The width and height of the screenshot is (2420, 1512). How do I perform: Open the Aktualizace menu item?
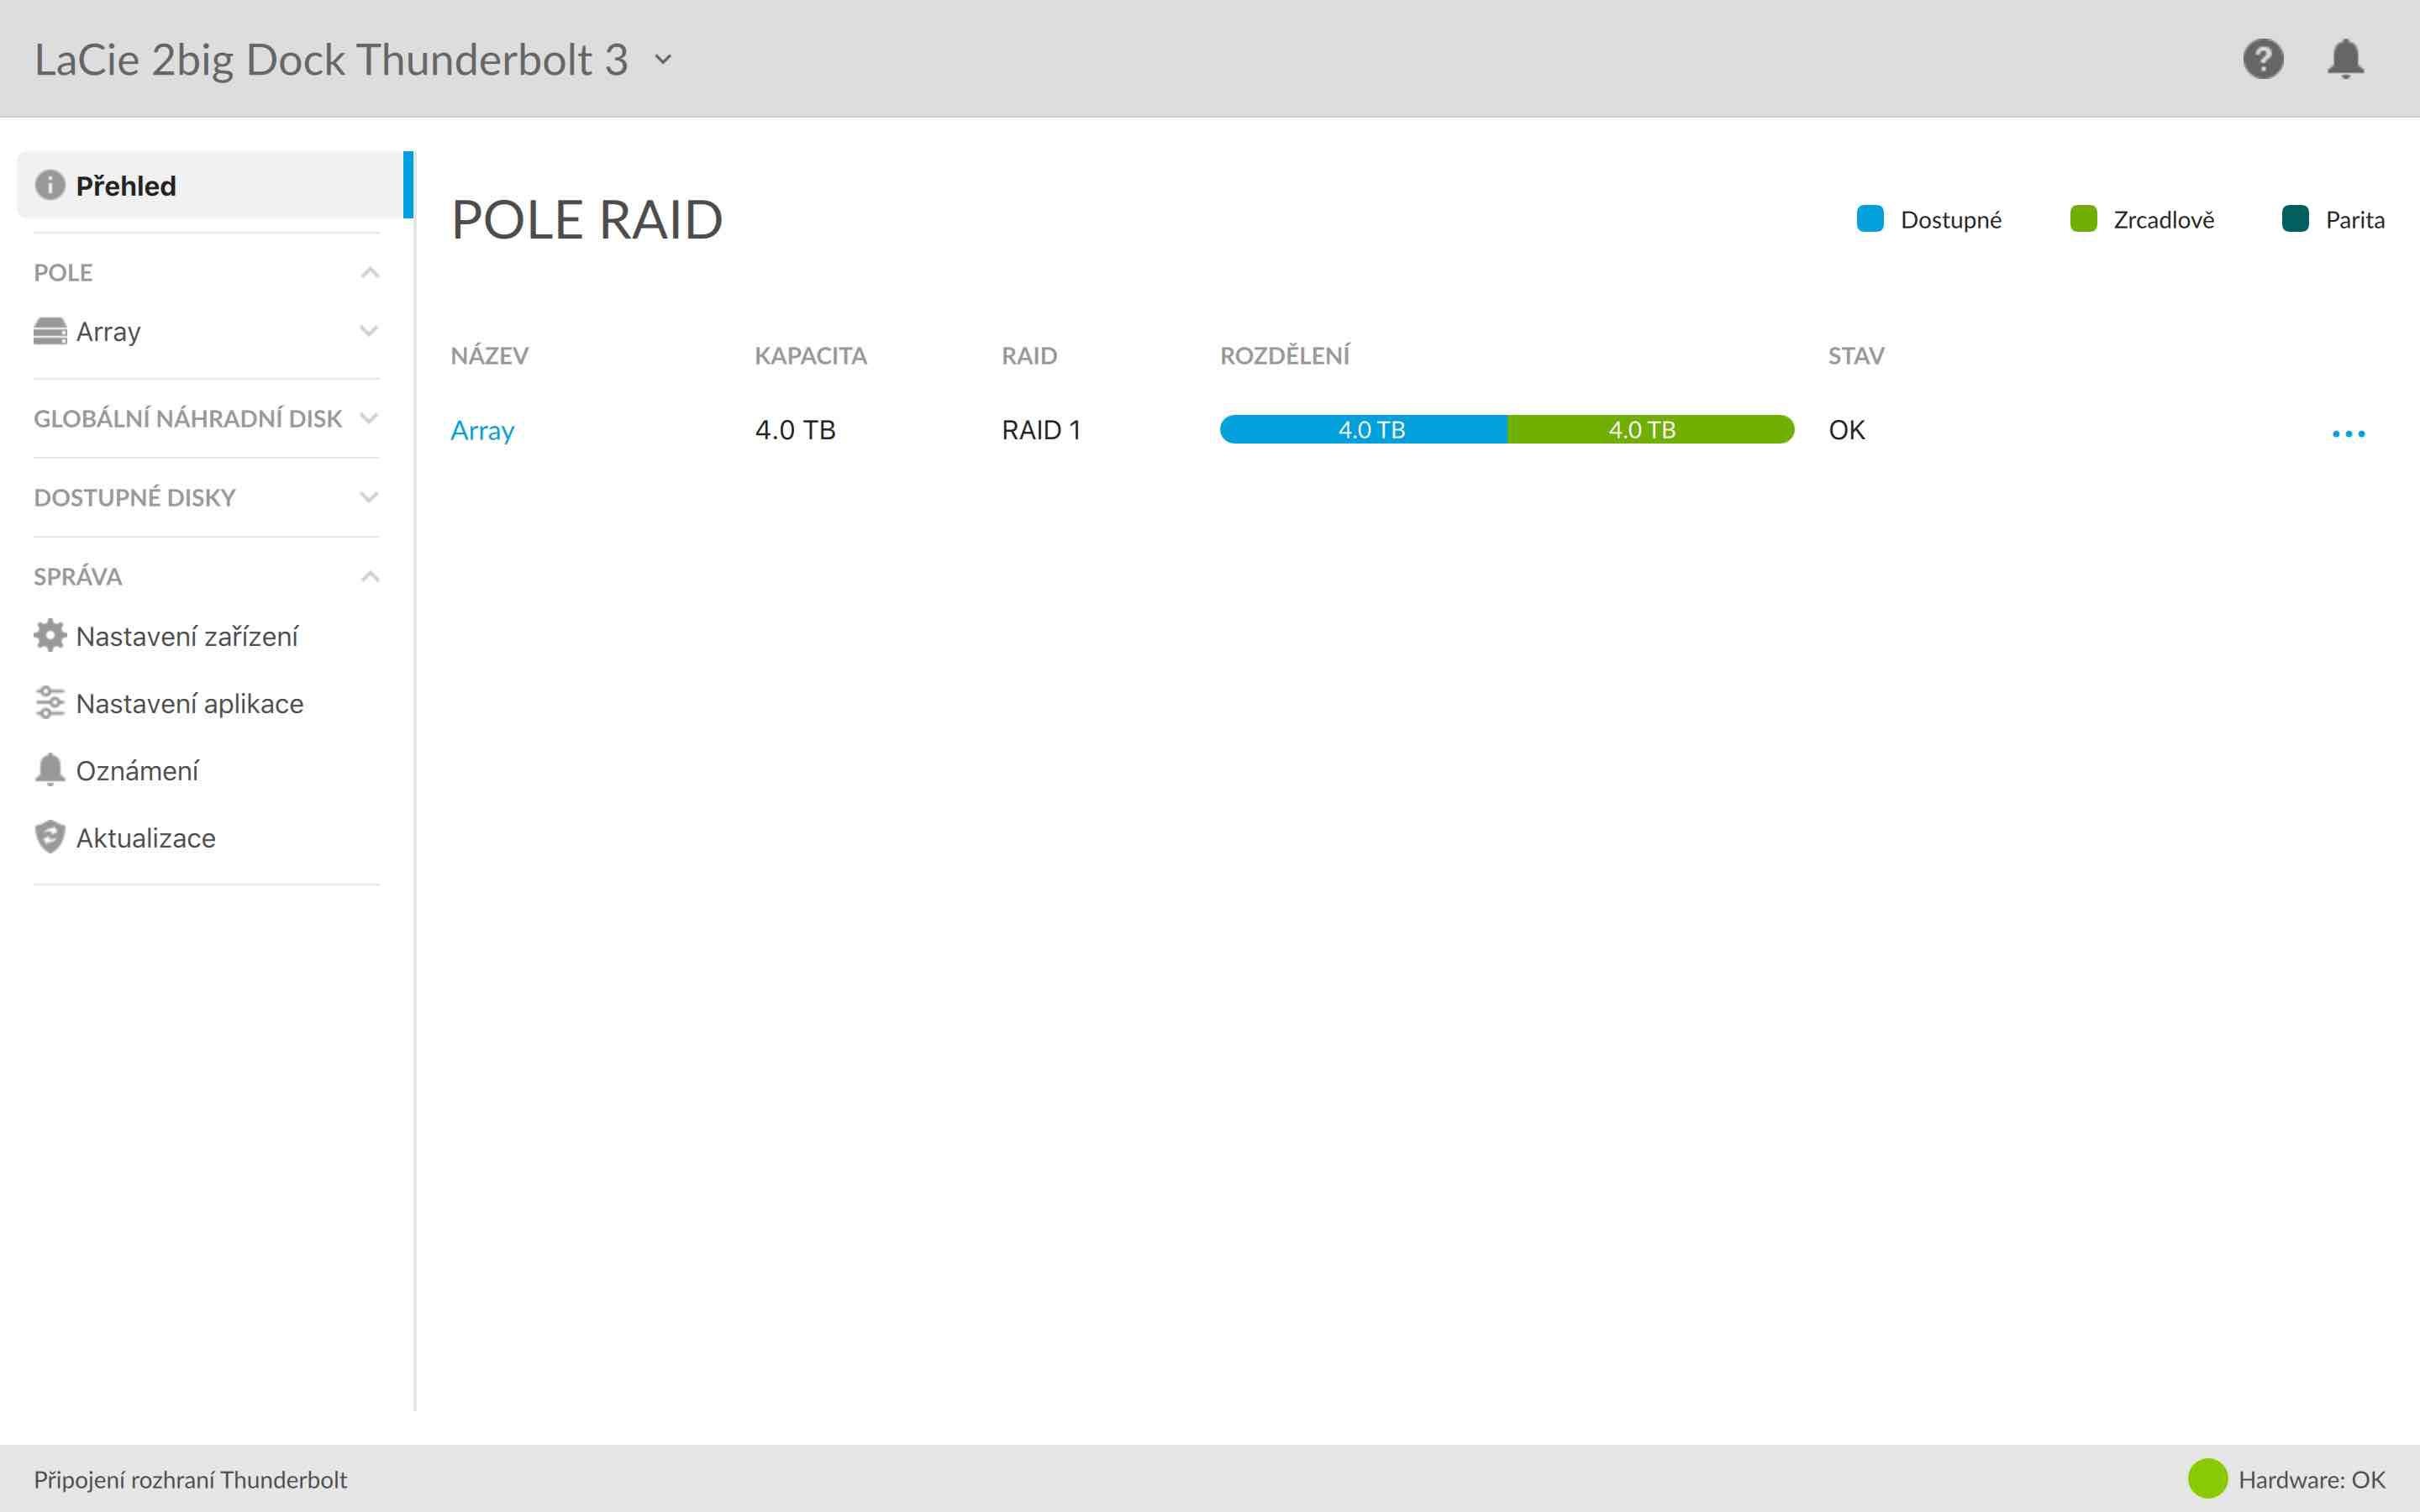pos(146,838)
